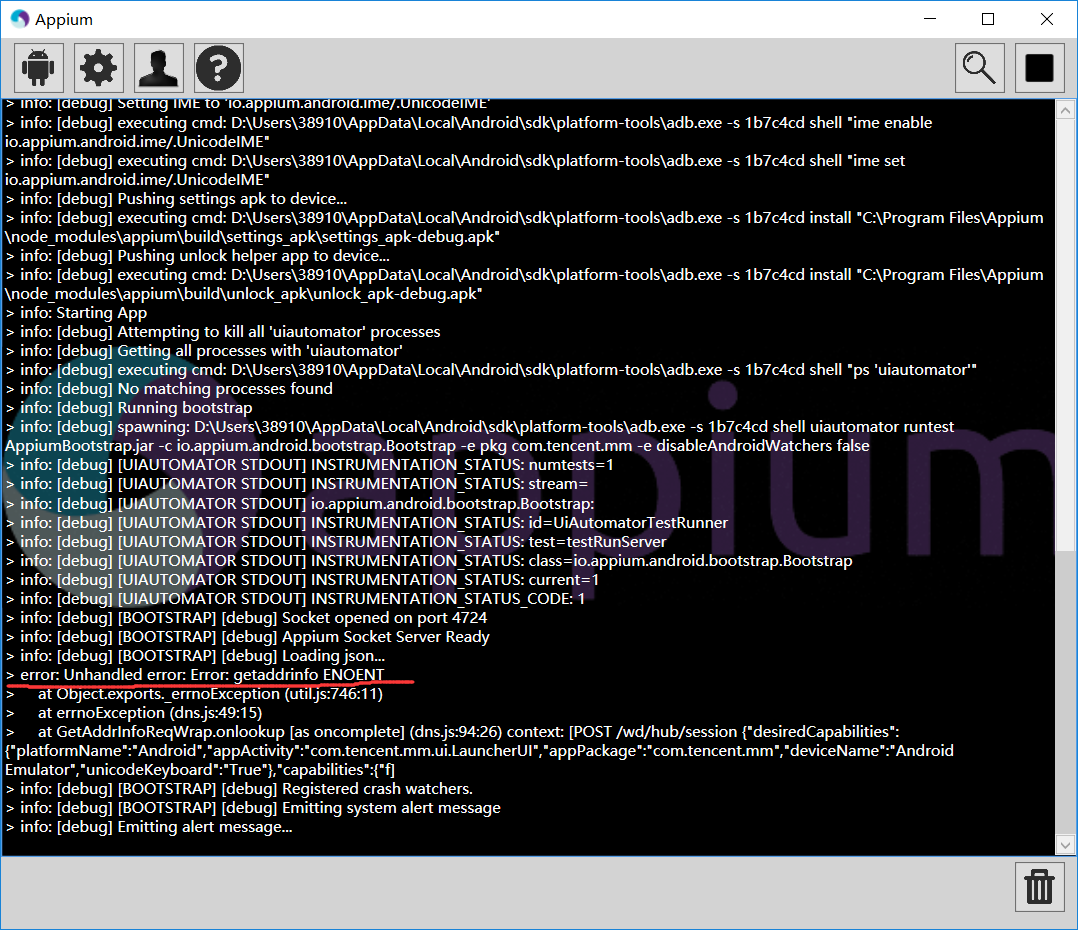Screen dimensions: 1078x930
Task: Click 'unlock_apk-debug.apk' path line
Action: 244,294
